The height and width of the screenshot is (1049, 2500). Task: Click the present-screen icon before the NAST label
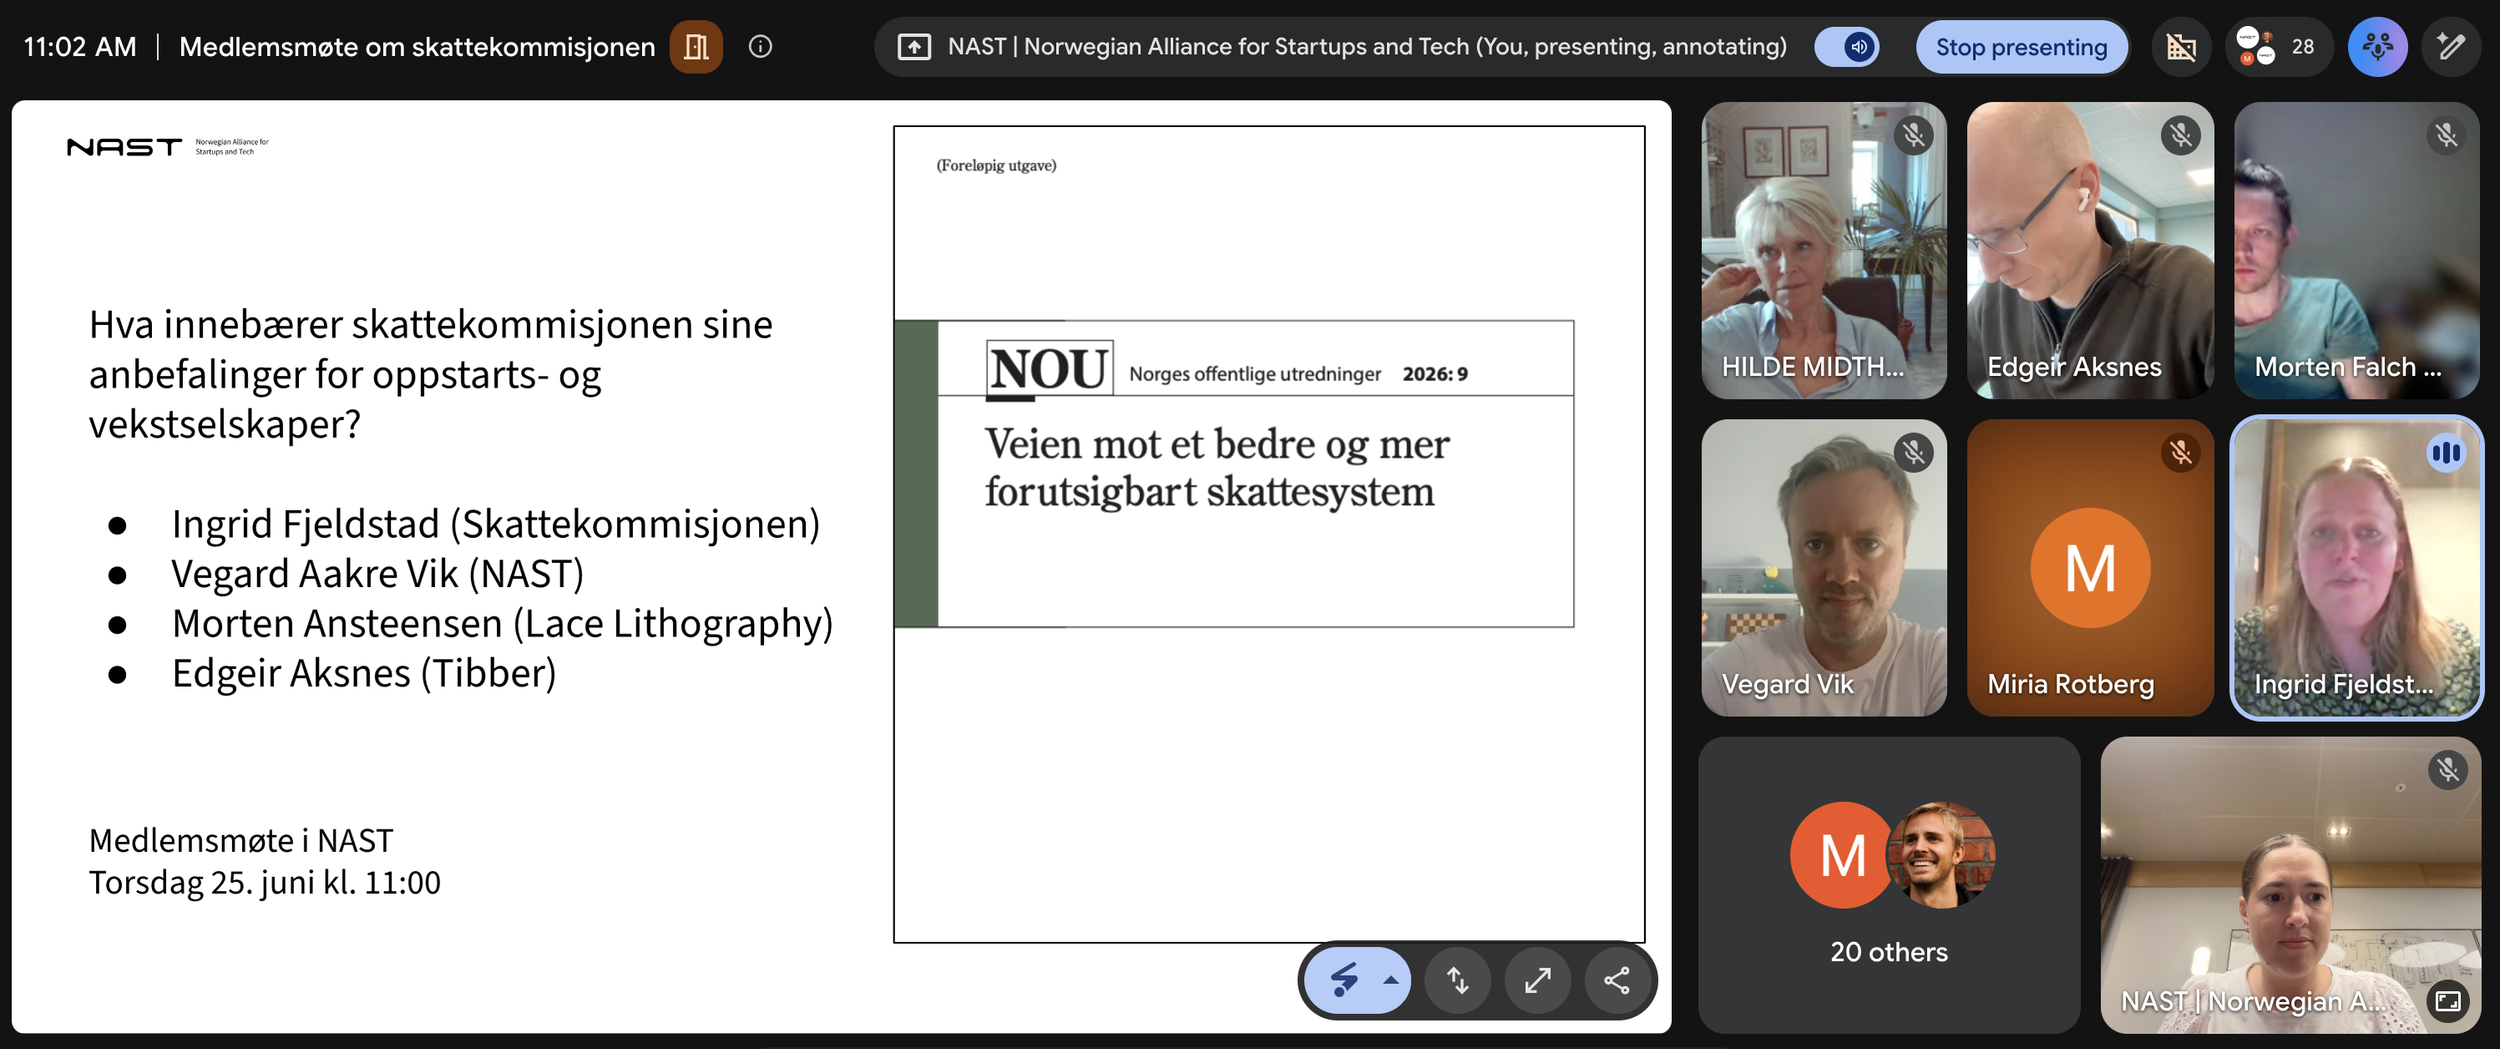914,47
